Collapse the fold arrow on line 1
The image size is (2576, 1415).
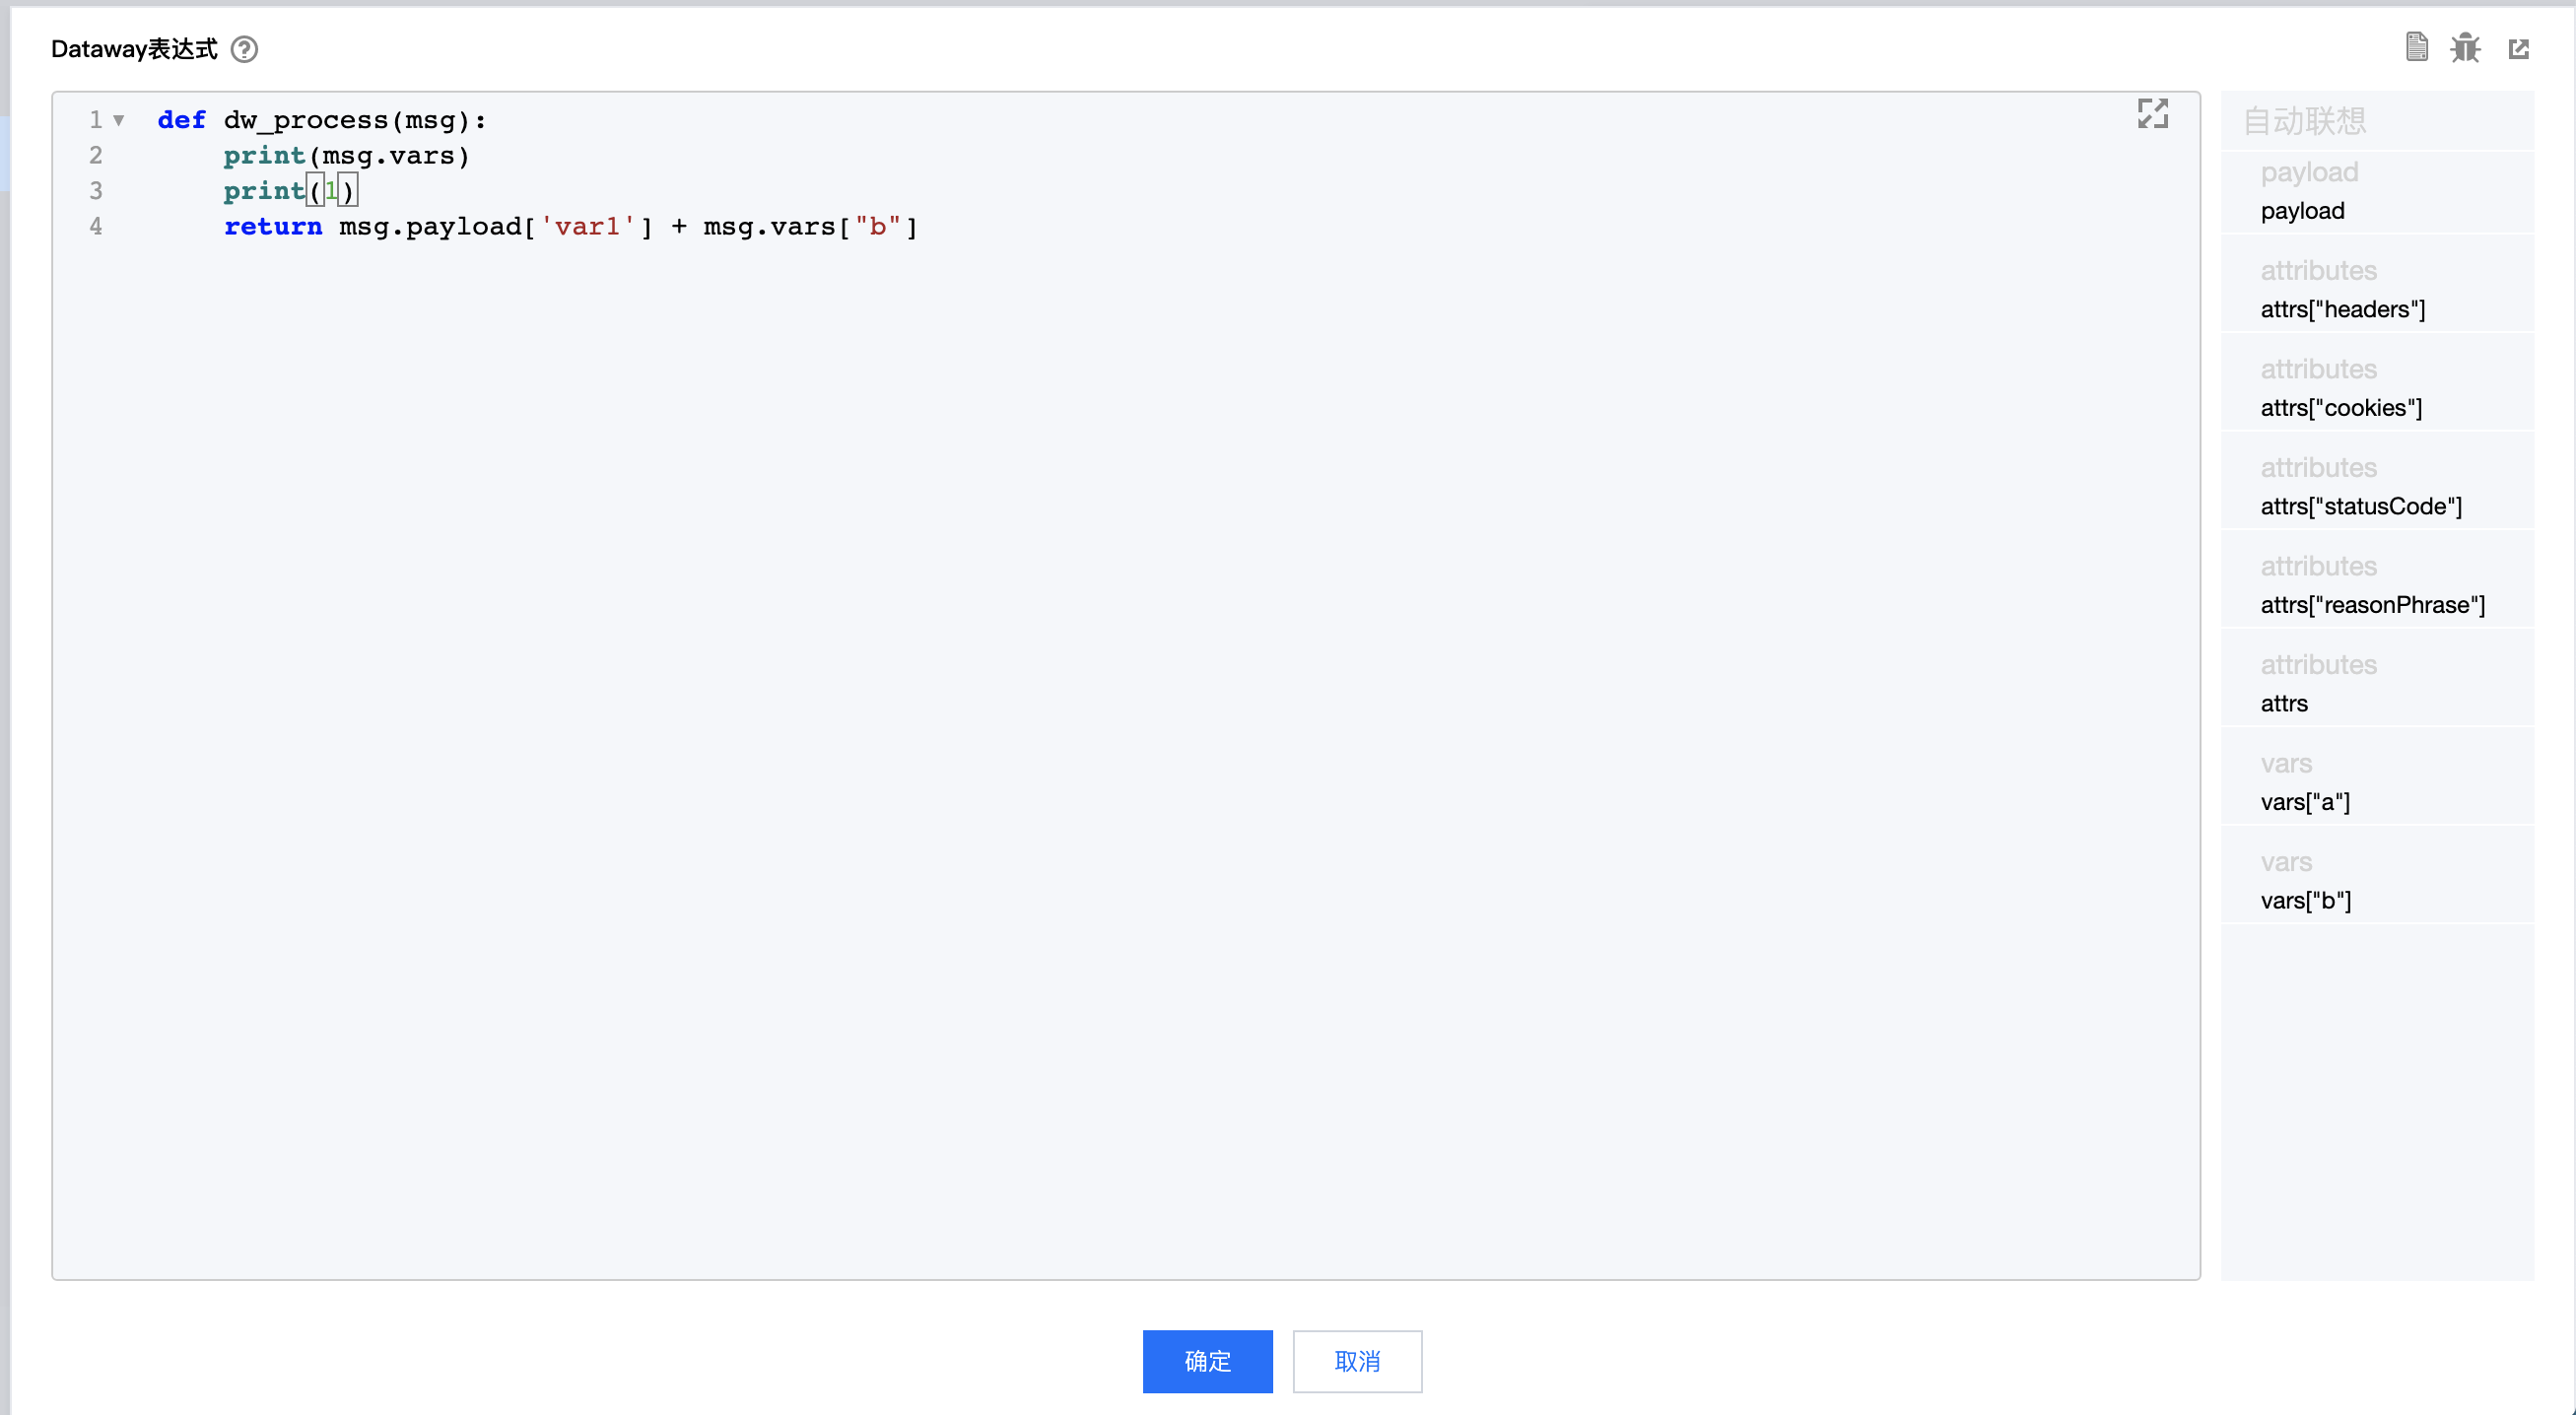point(119,121)
